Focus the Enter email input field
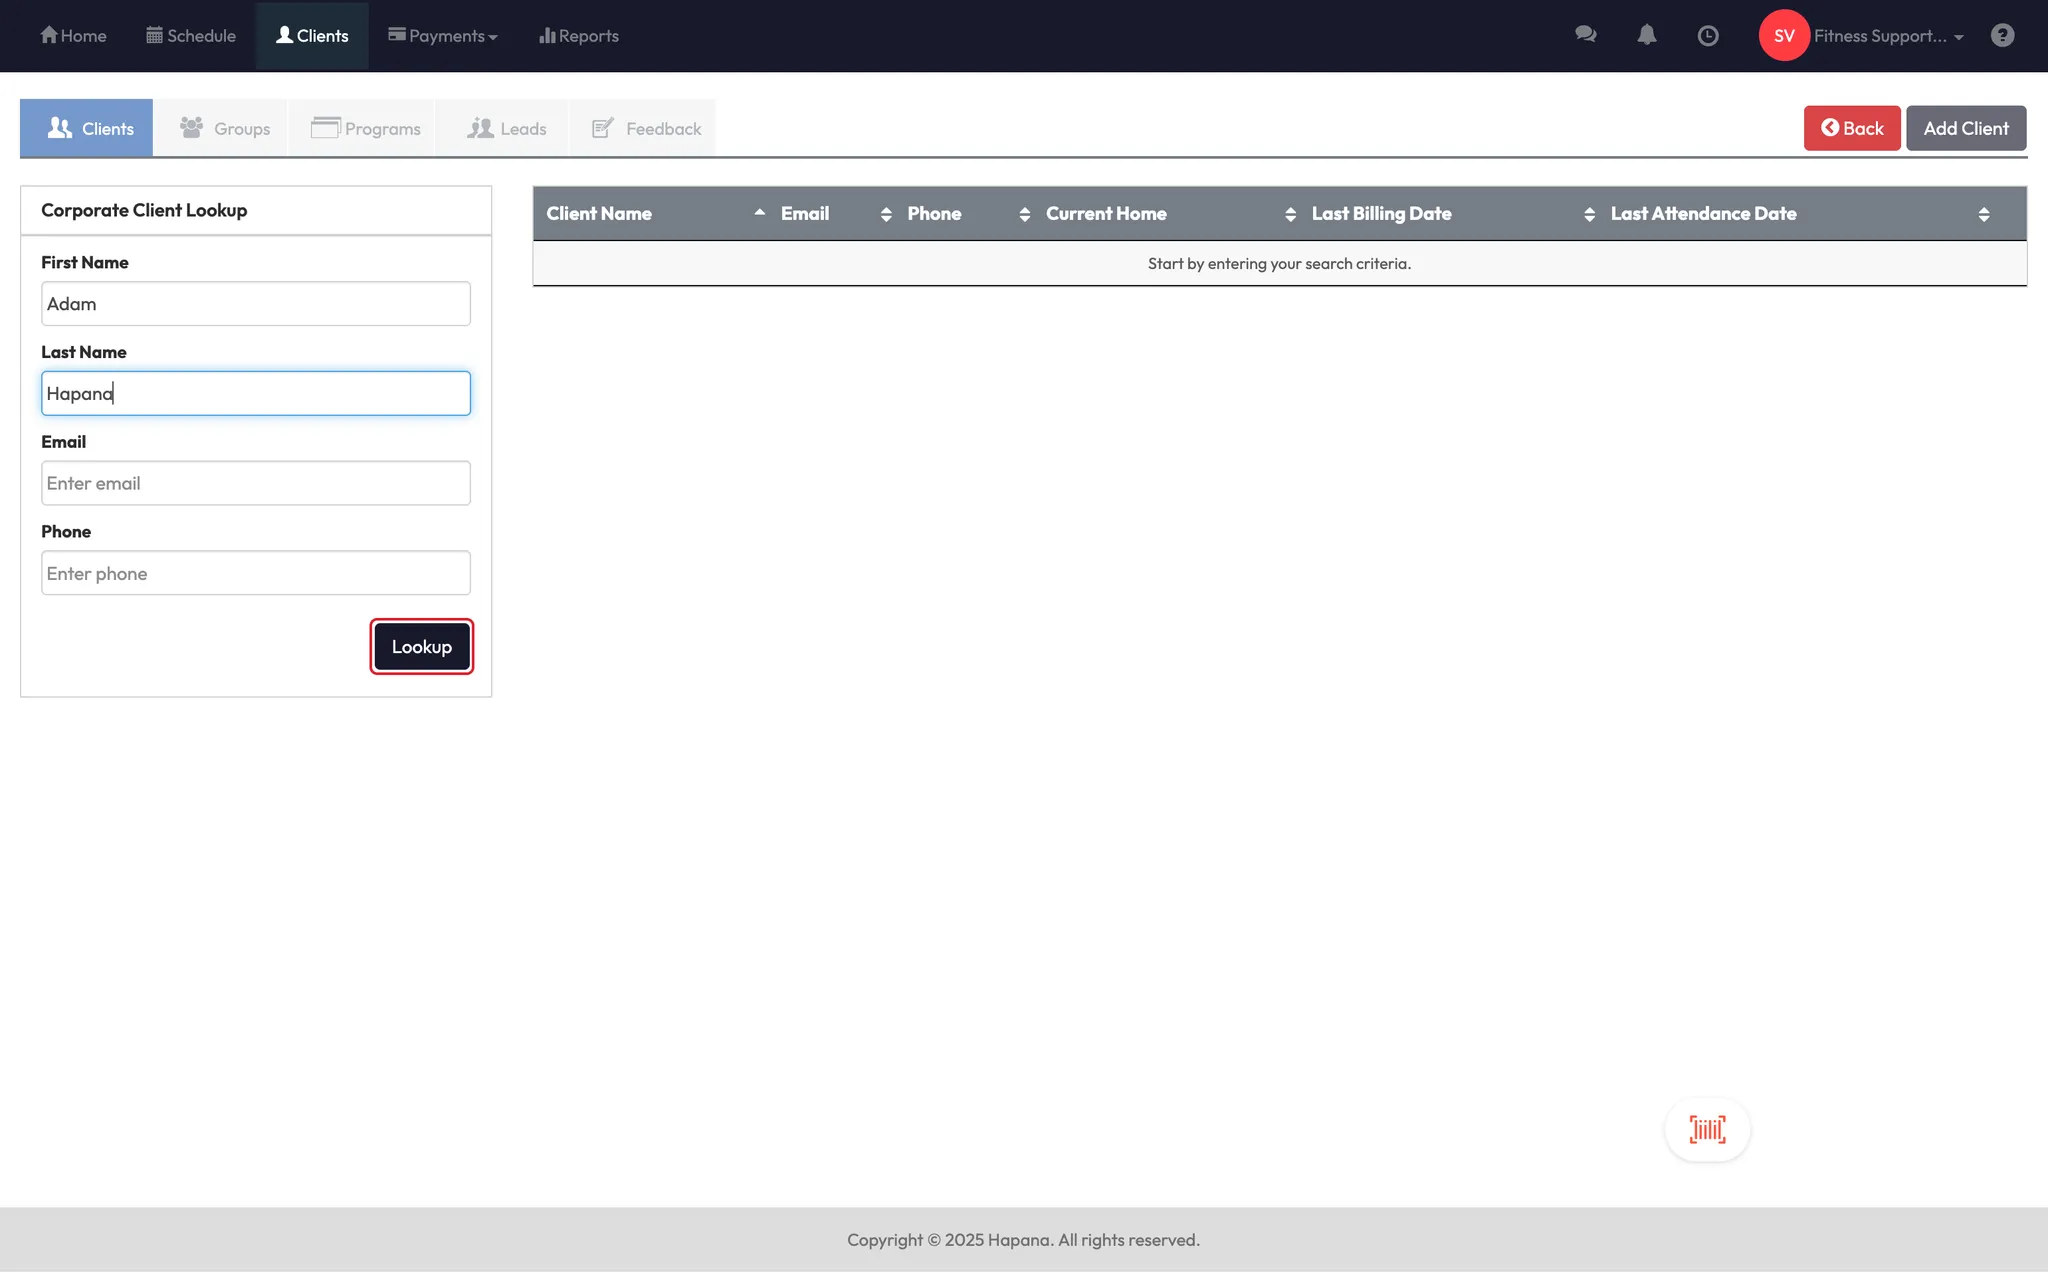The width and height of the screenshot is (2048, 1273). click(x=256, y=483)
